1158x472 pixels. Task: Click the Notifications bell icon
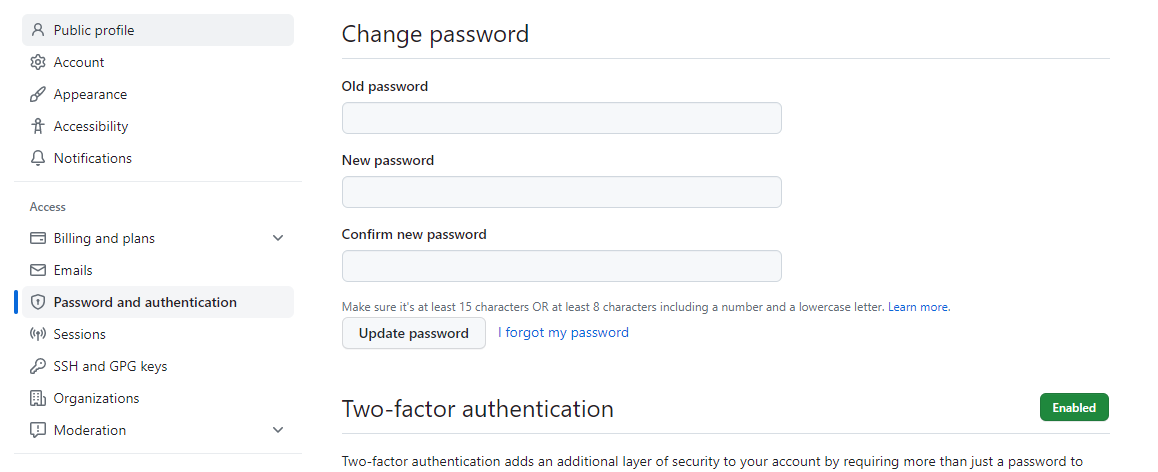tap(38, 158)
